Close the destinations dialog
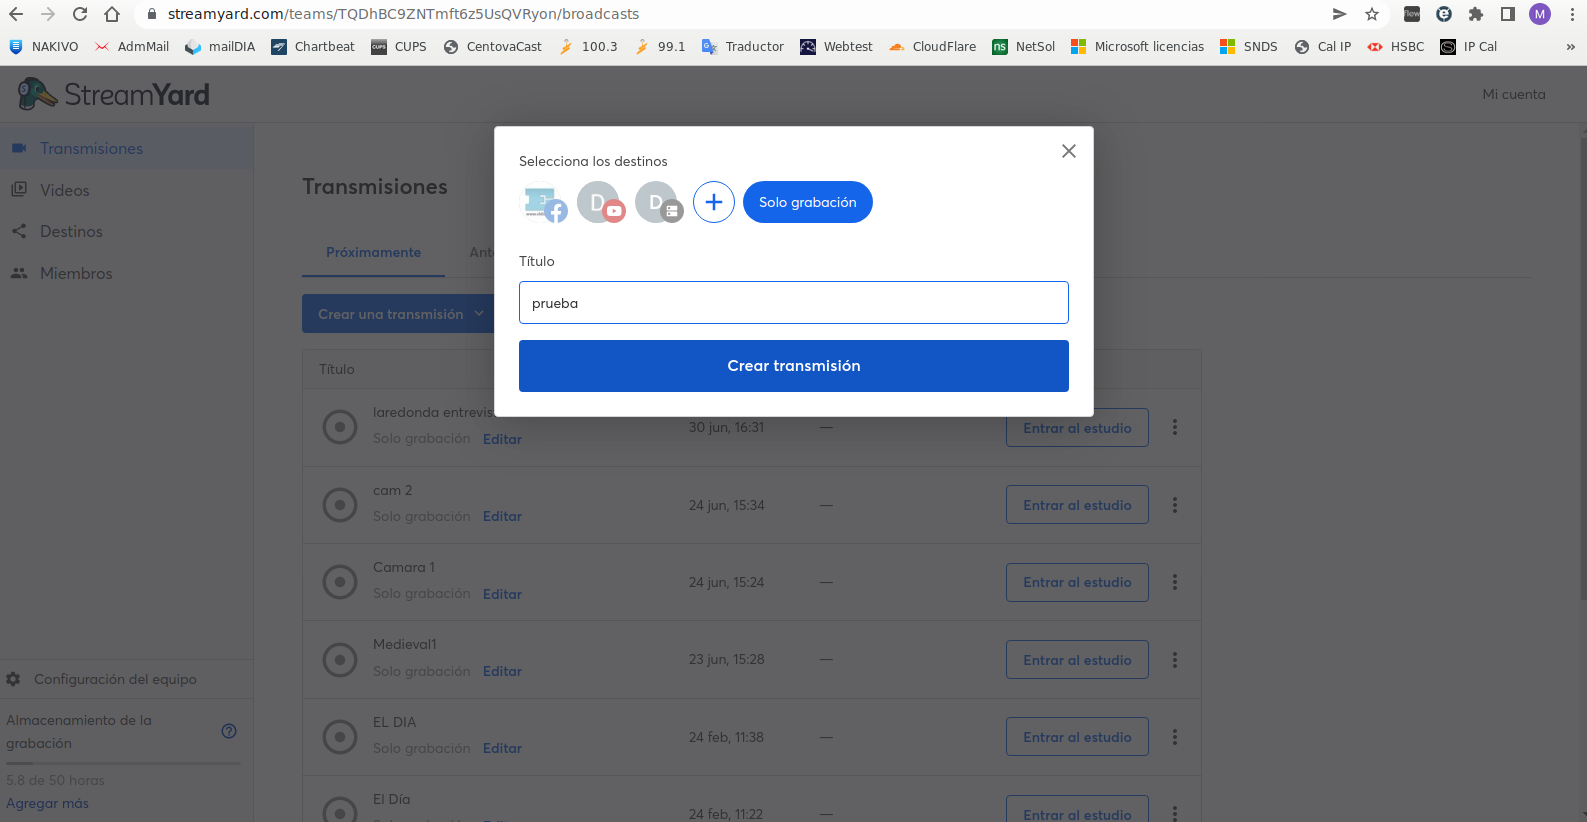Viewport: 1587px width, 822px height. tap(1068, 151)
